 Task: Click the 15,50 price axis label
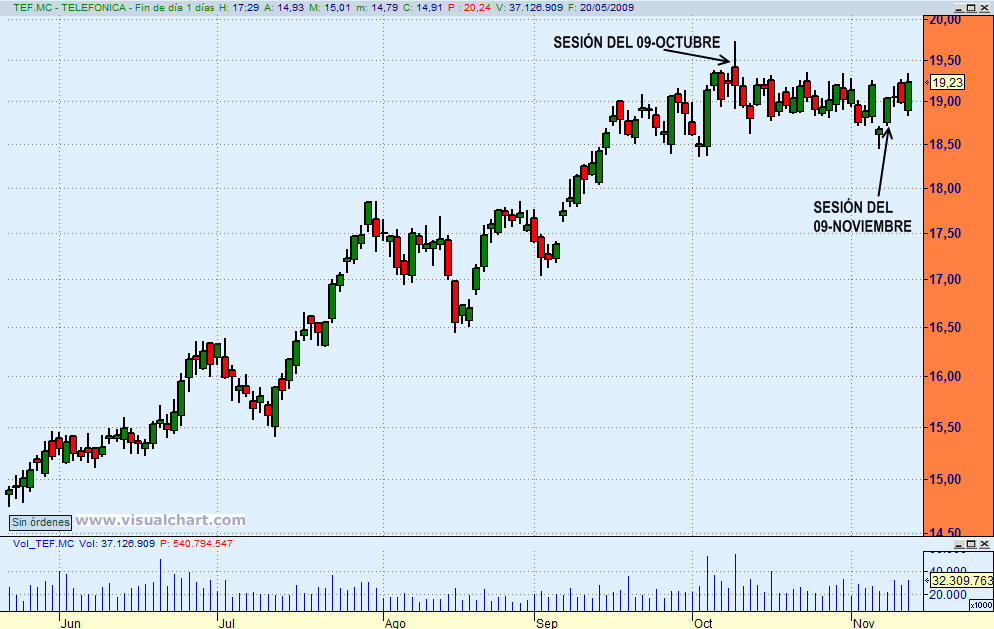coord(945,427)
